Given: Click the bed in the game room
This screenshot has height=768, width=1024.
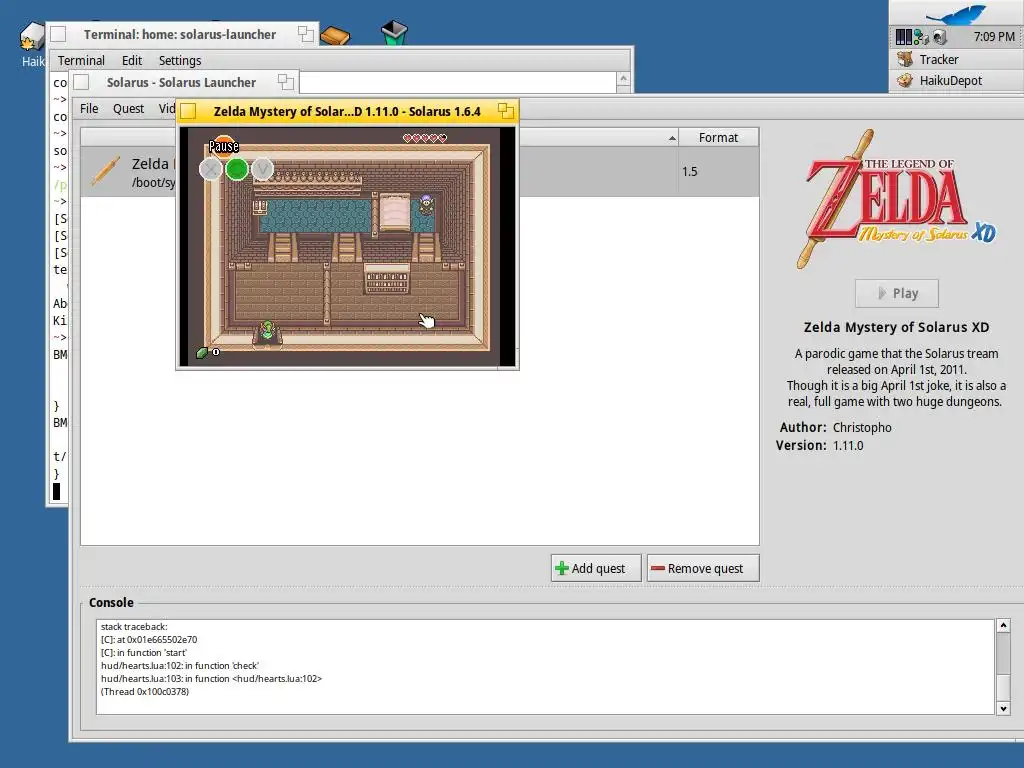Looking at the screenshot, I should pyautogui.click(x=394, y=212).
